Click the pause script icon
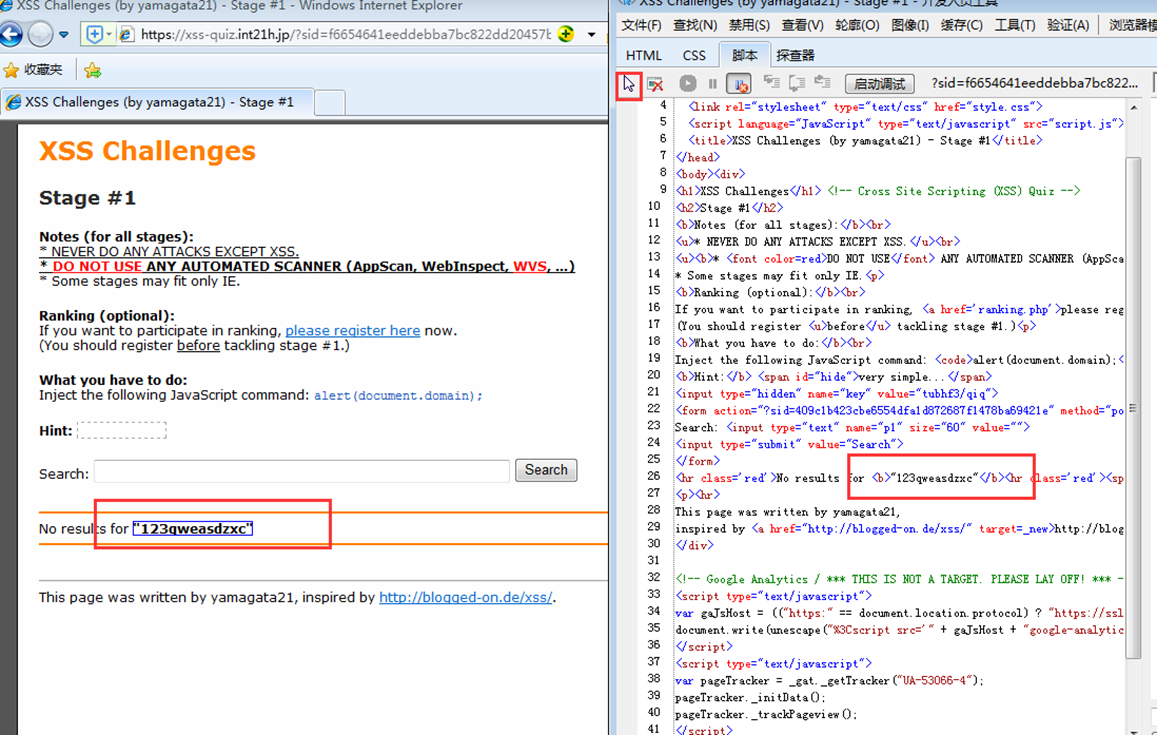This screenshot has height=735, width=1157. tap(713, 84)
